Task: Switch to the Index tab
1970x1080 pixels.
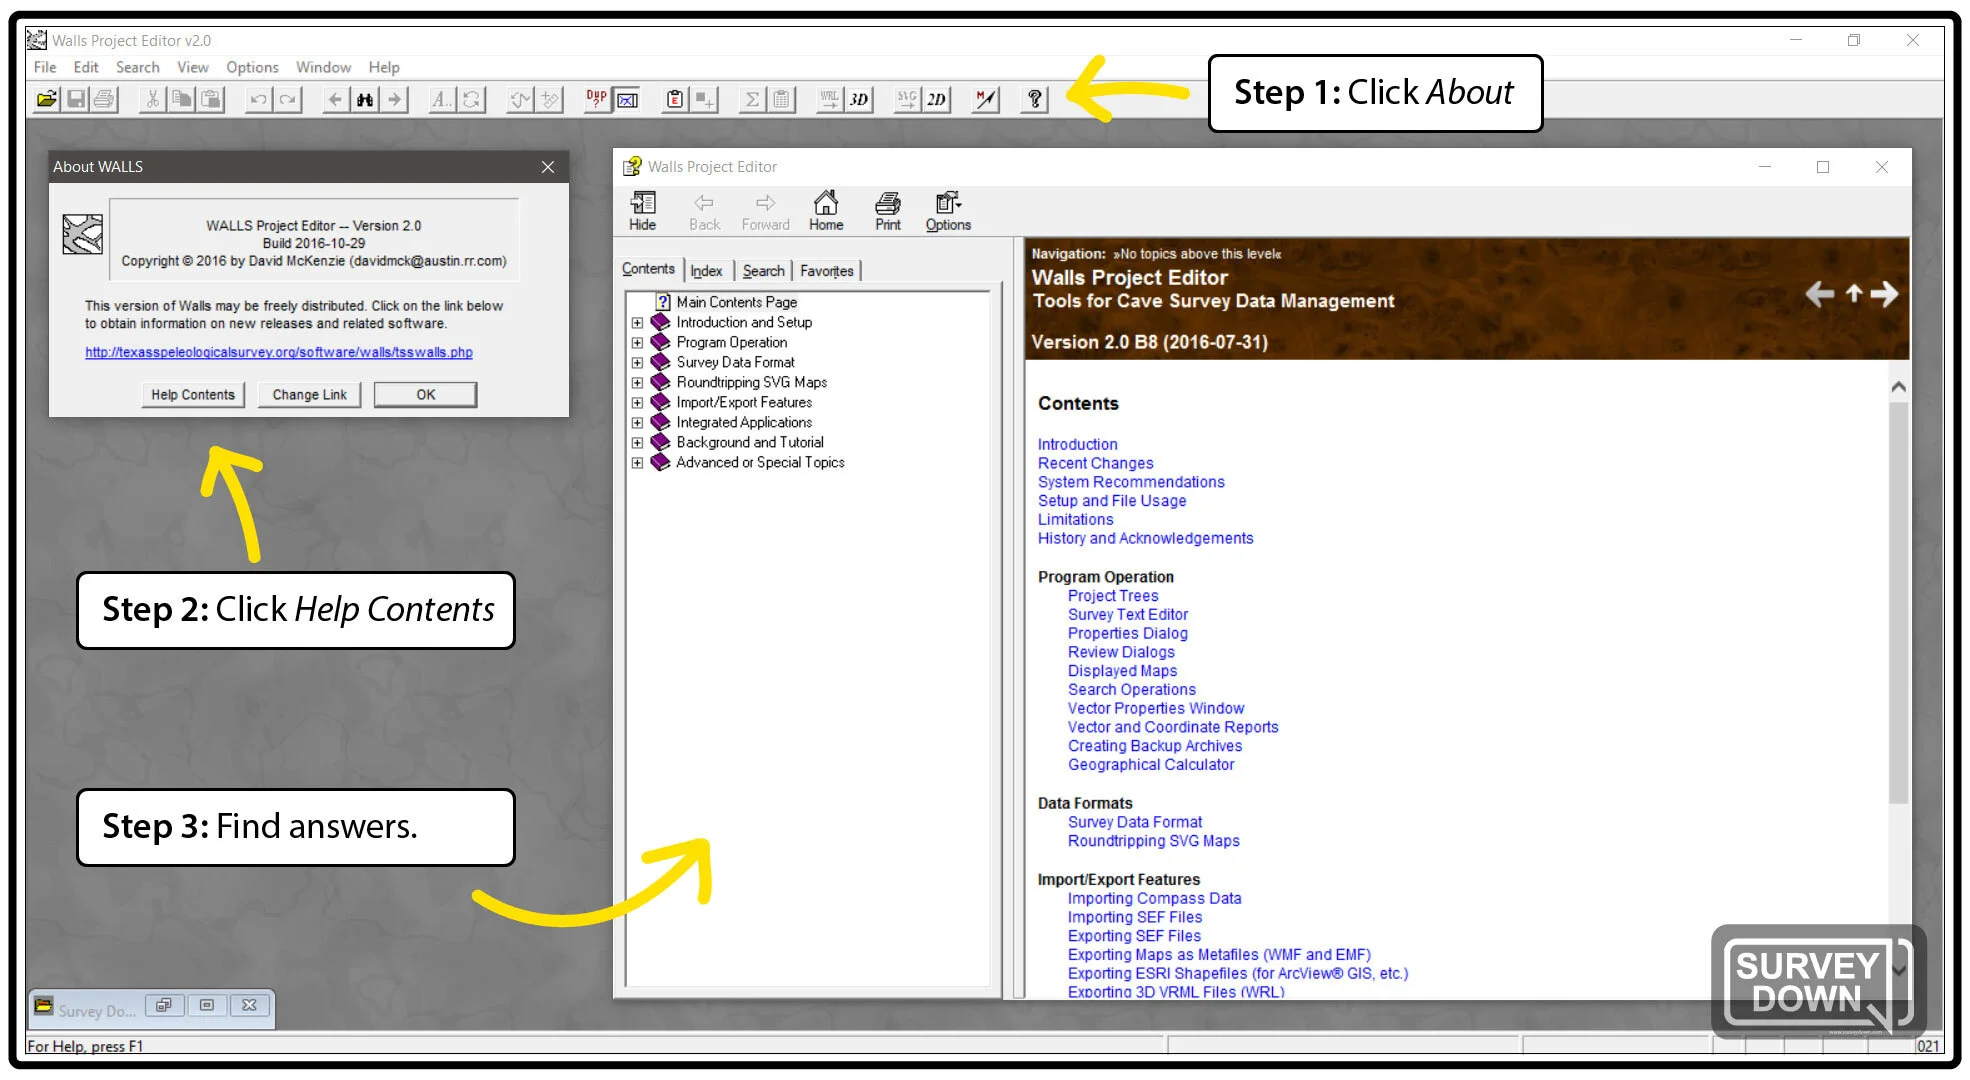Action: tap(706, 271)
